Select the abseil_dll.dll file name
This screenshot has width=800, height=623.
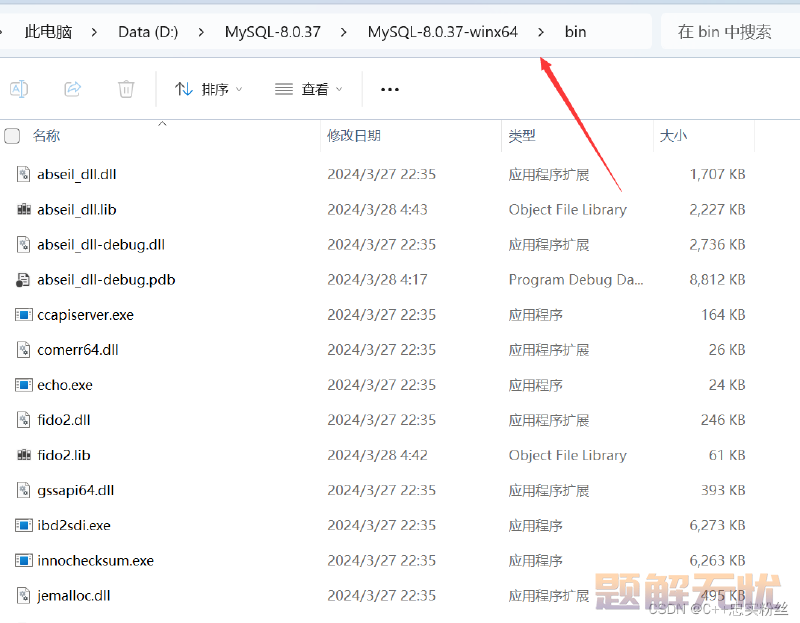pos(77,175)
